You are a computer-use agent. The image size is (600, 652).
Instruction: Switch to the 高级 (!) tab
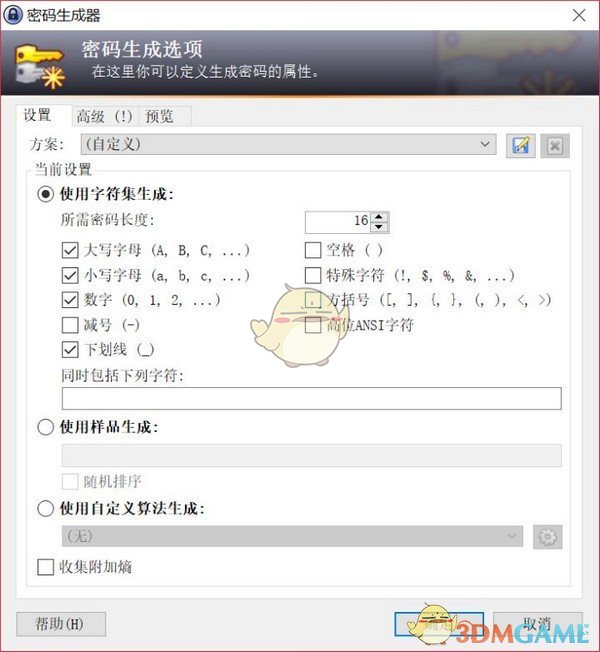point(104,116)
